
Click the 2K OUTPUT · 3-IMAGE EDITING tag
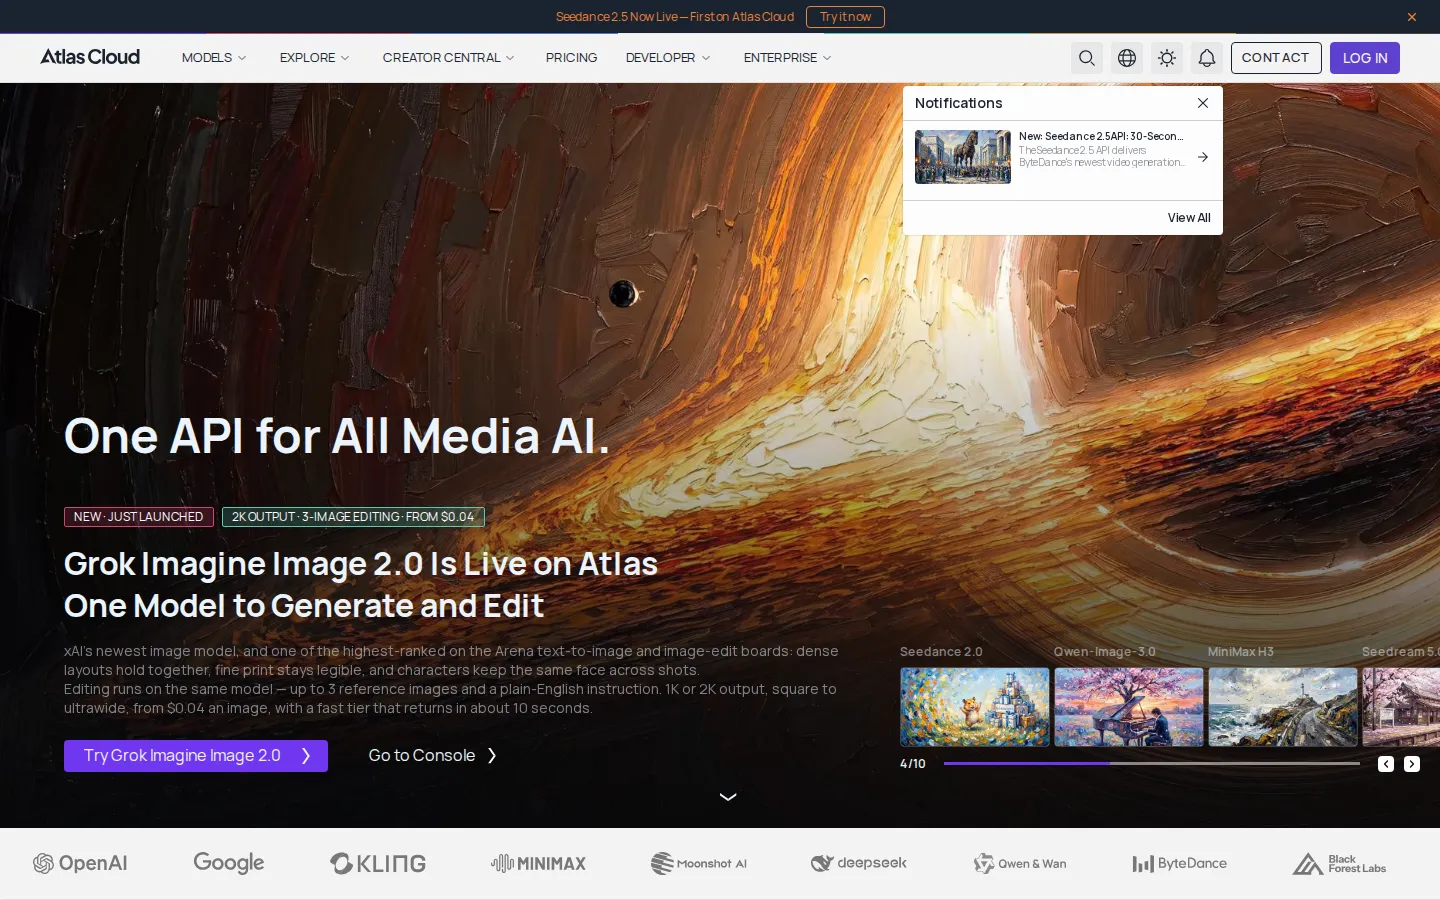click(x=353, y=517)
